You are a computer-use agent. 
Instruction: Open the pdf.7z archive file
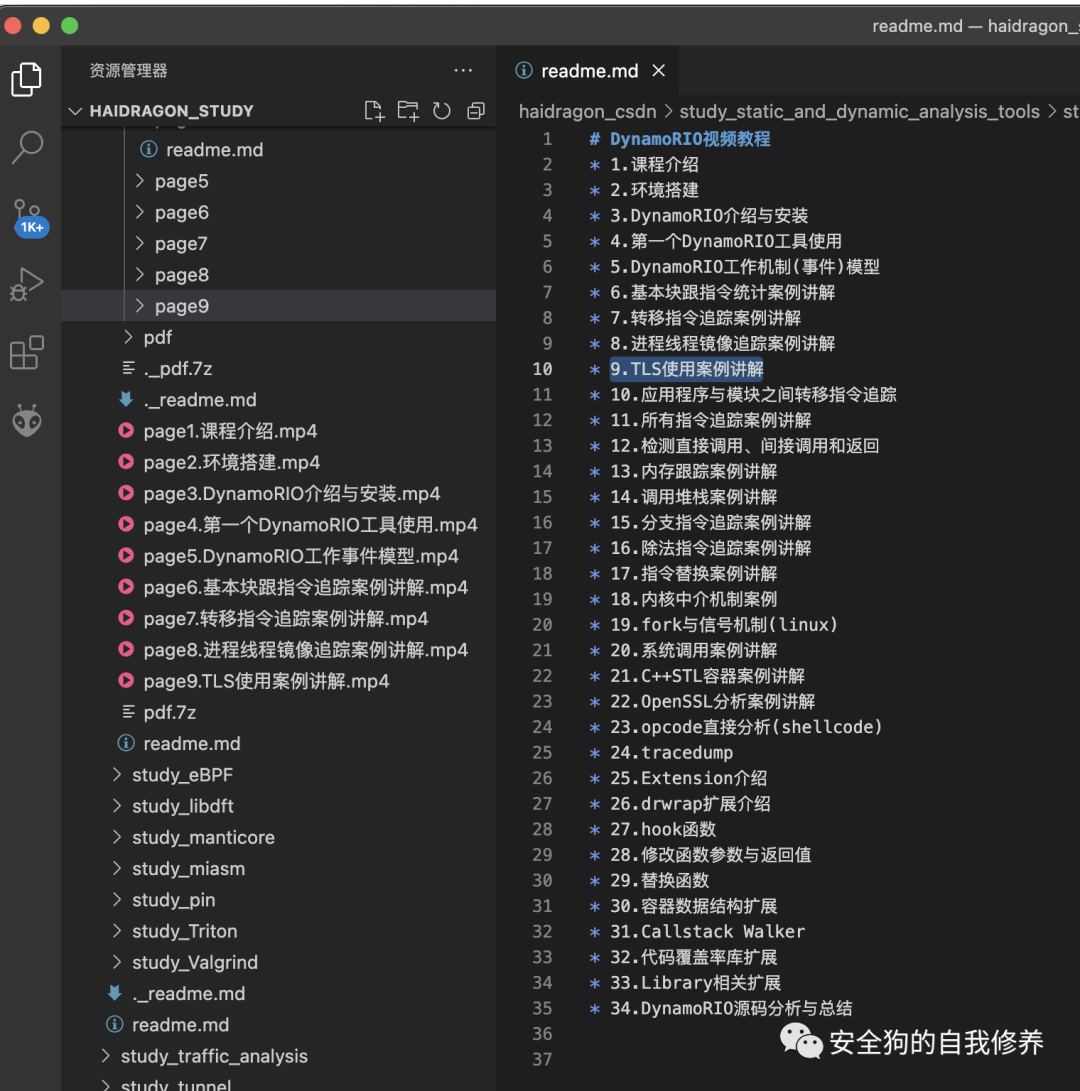278,712
